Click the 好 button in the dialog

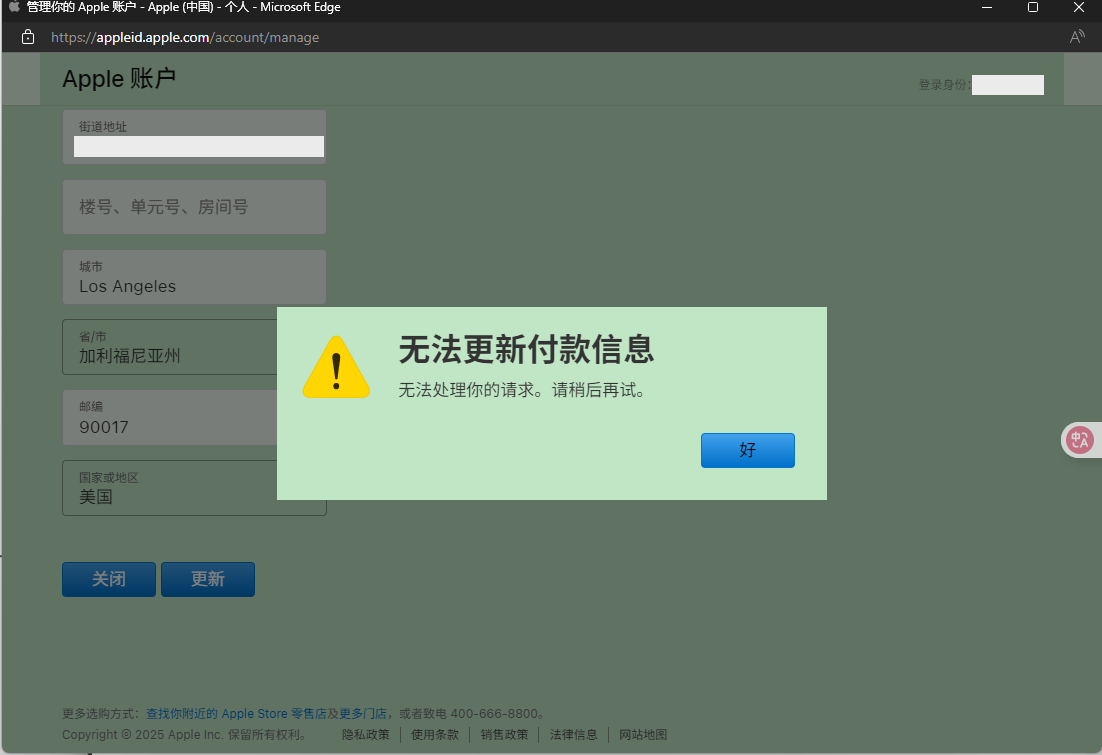(x=747, y=450)
